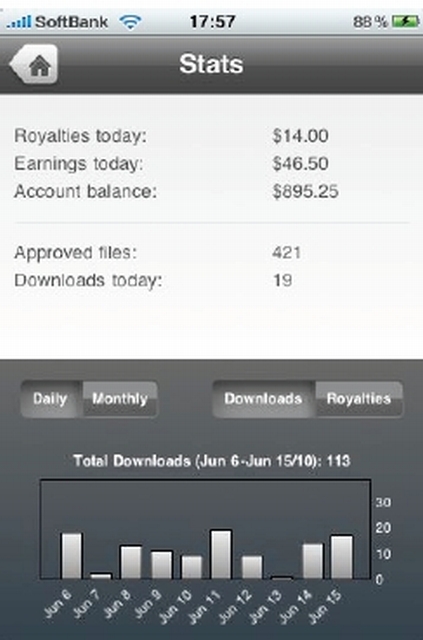Select the Jun 15 bar
Image resolution: width=423 pixels, height=640 pixels.
point(342,557)
